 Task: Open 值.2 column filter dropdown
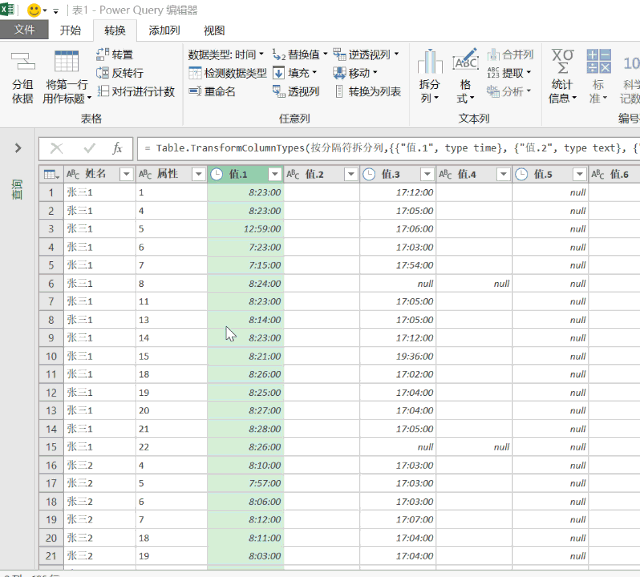coord(351,174)
